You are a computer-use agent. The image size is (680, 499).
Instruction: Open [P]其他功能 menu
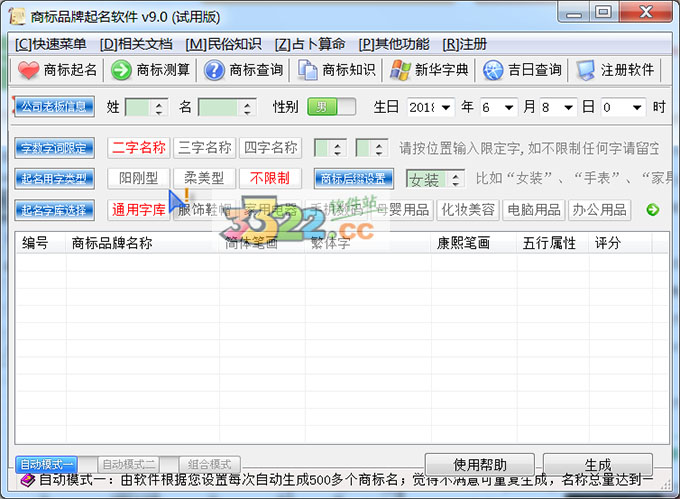click(x=394, y=44)
